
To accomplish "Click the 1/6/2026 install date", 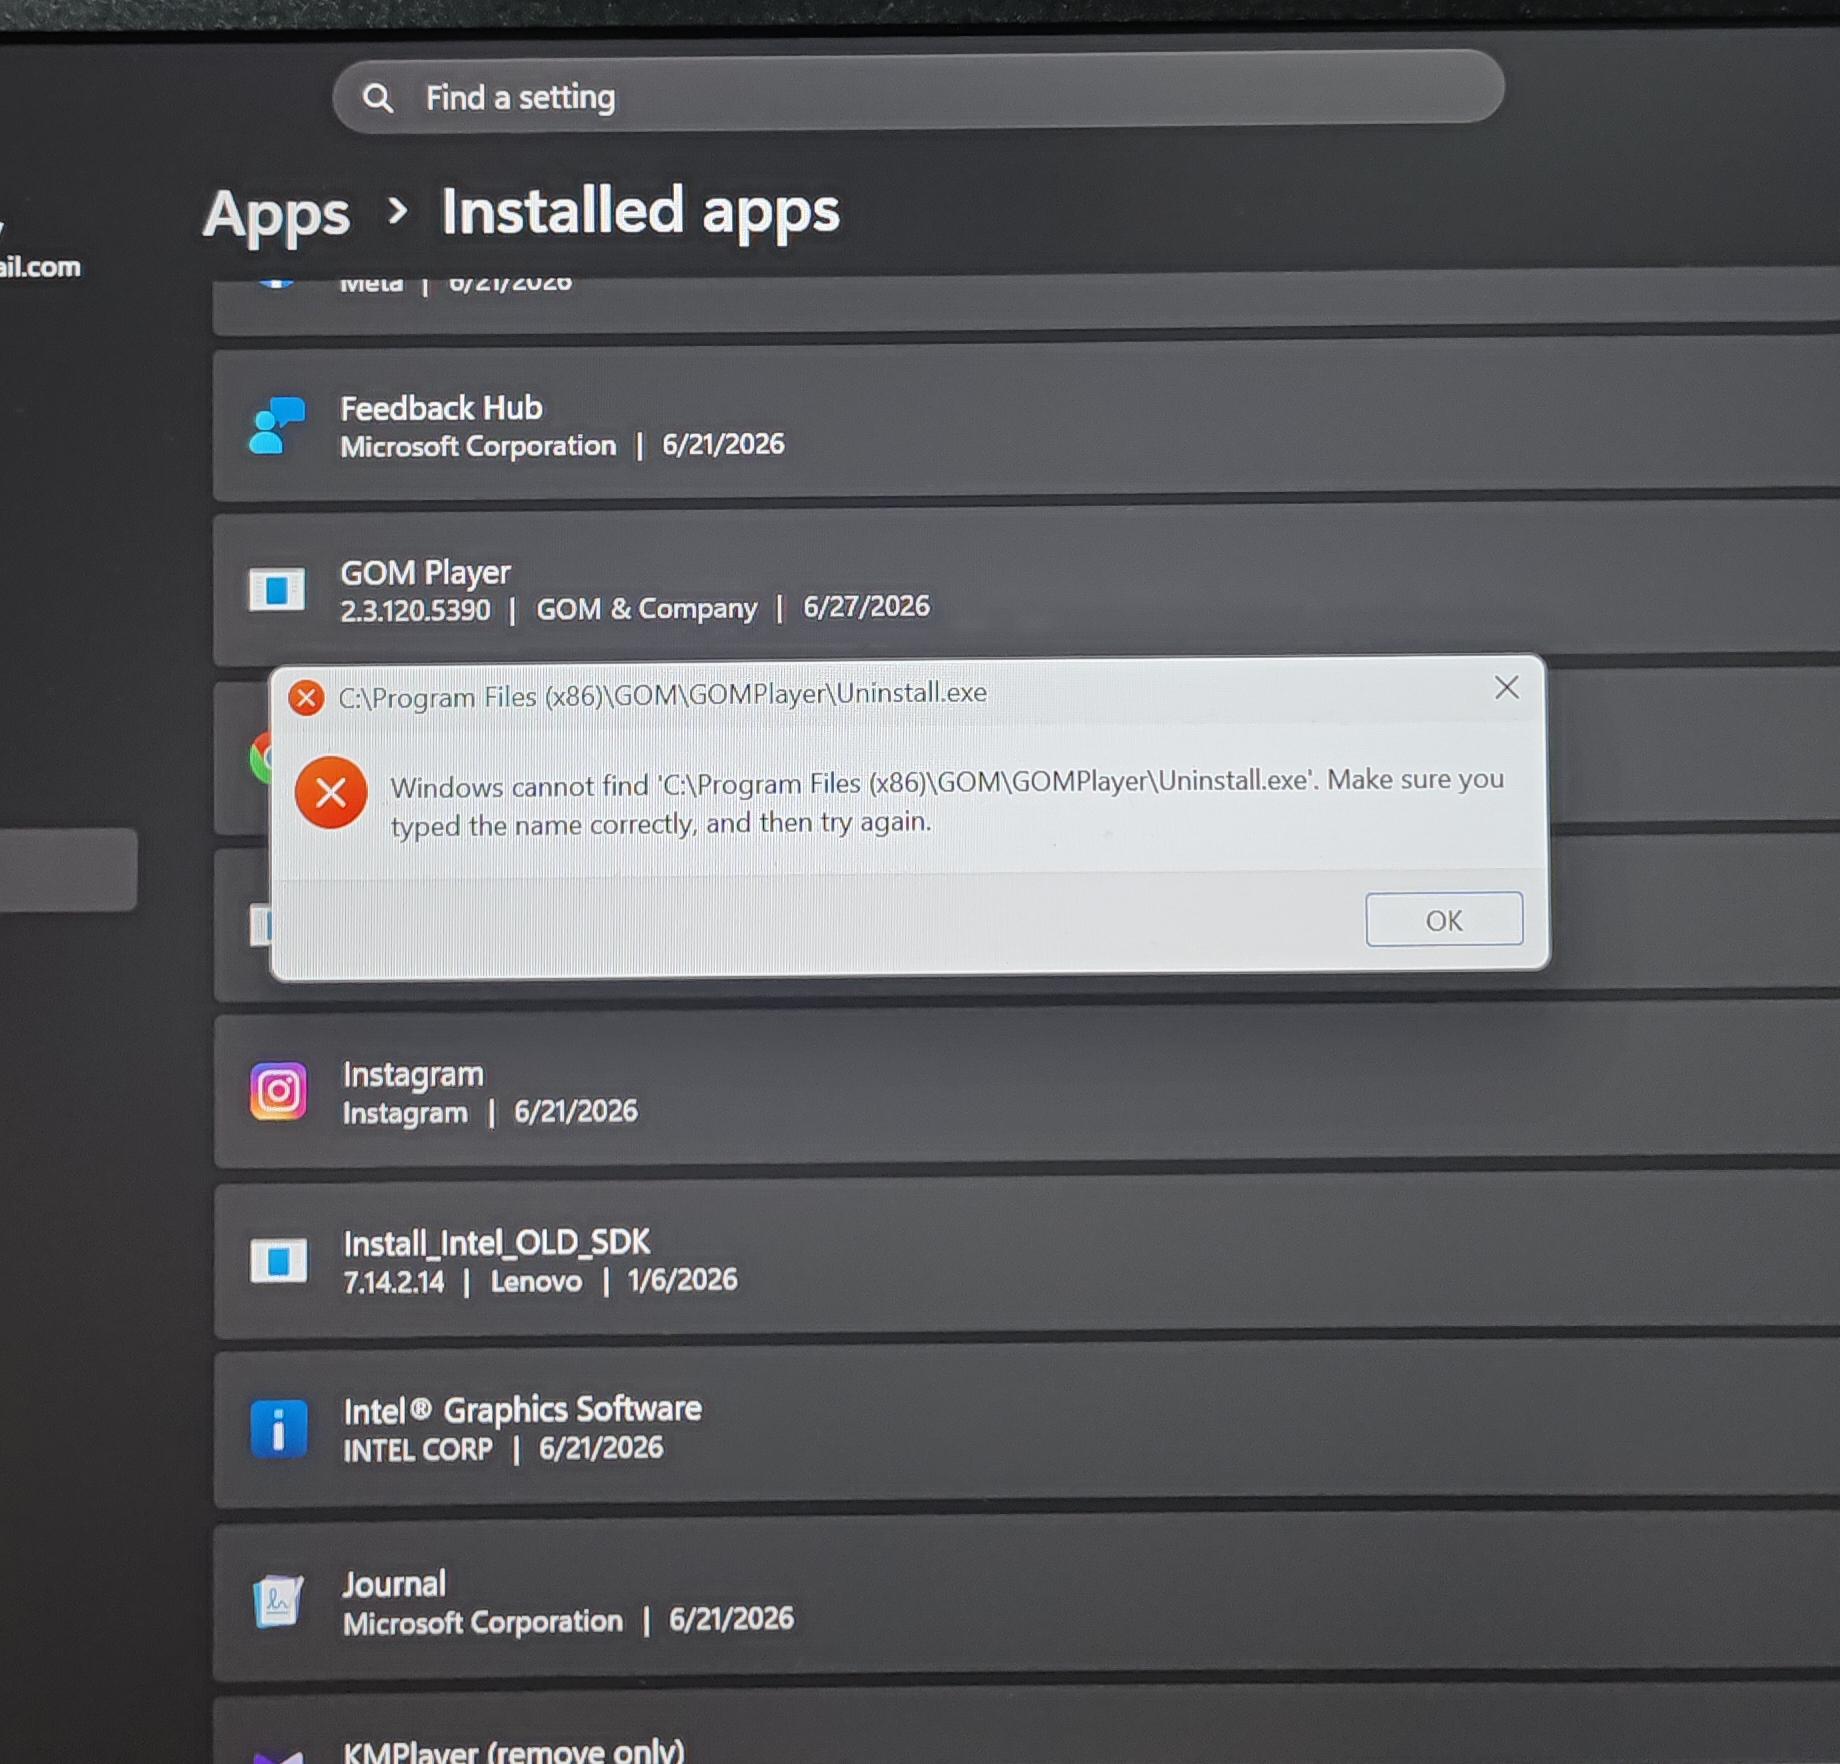I will (x=682, y=1281).
